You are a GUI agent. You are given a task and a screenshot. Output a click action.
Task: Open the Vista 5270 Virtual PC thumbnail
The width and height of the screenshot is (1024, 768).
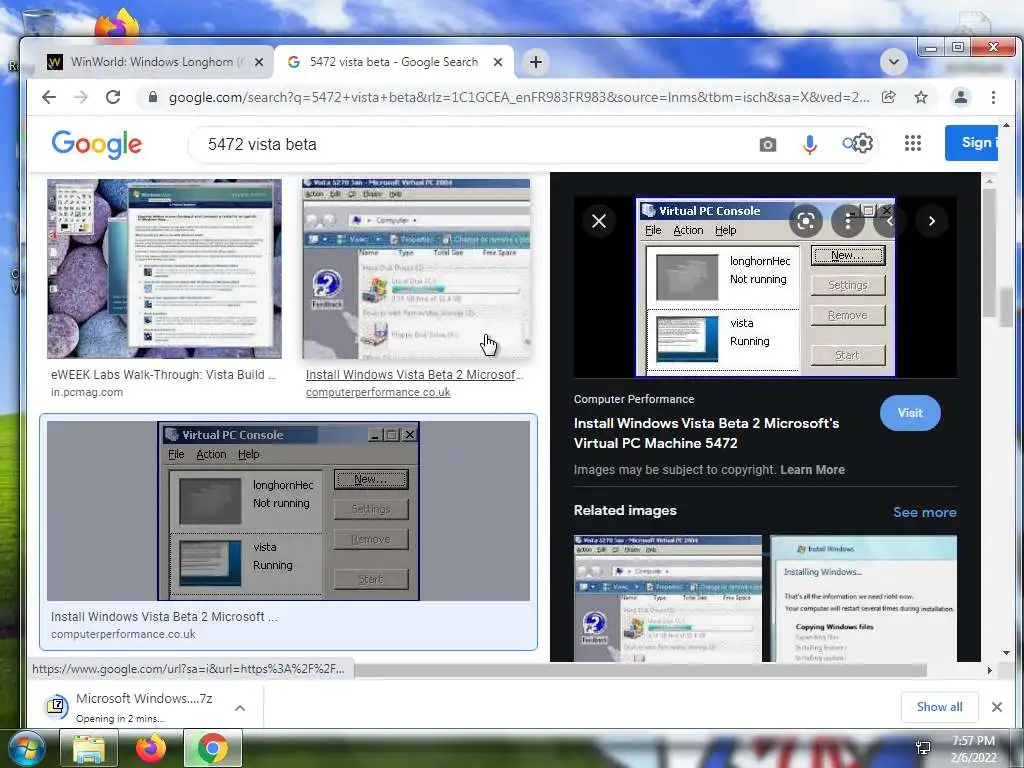416,268
